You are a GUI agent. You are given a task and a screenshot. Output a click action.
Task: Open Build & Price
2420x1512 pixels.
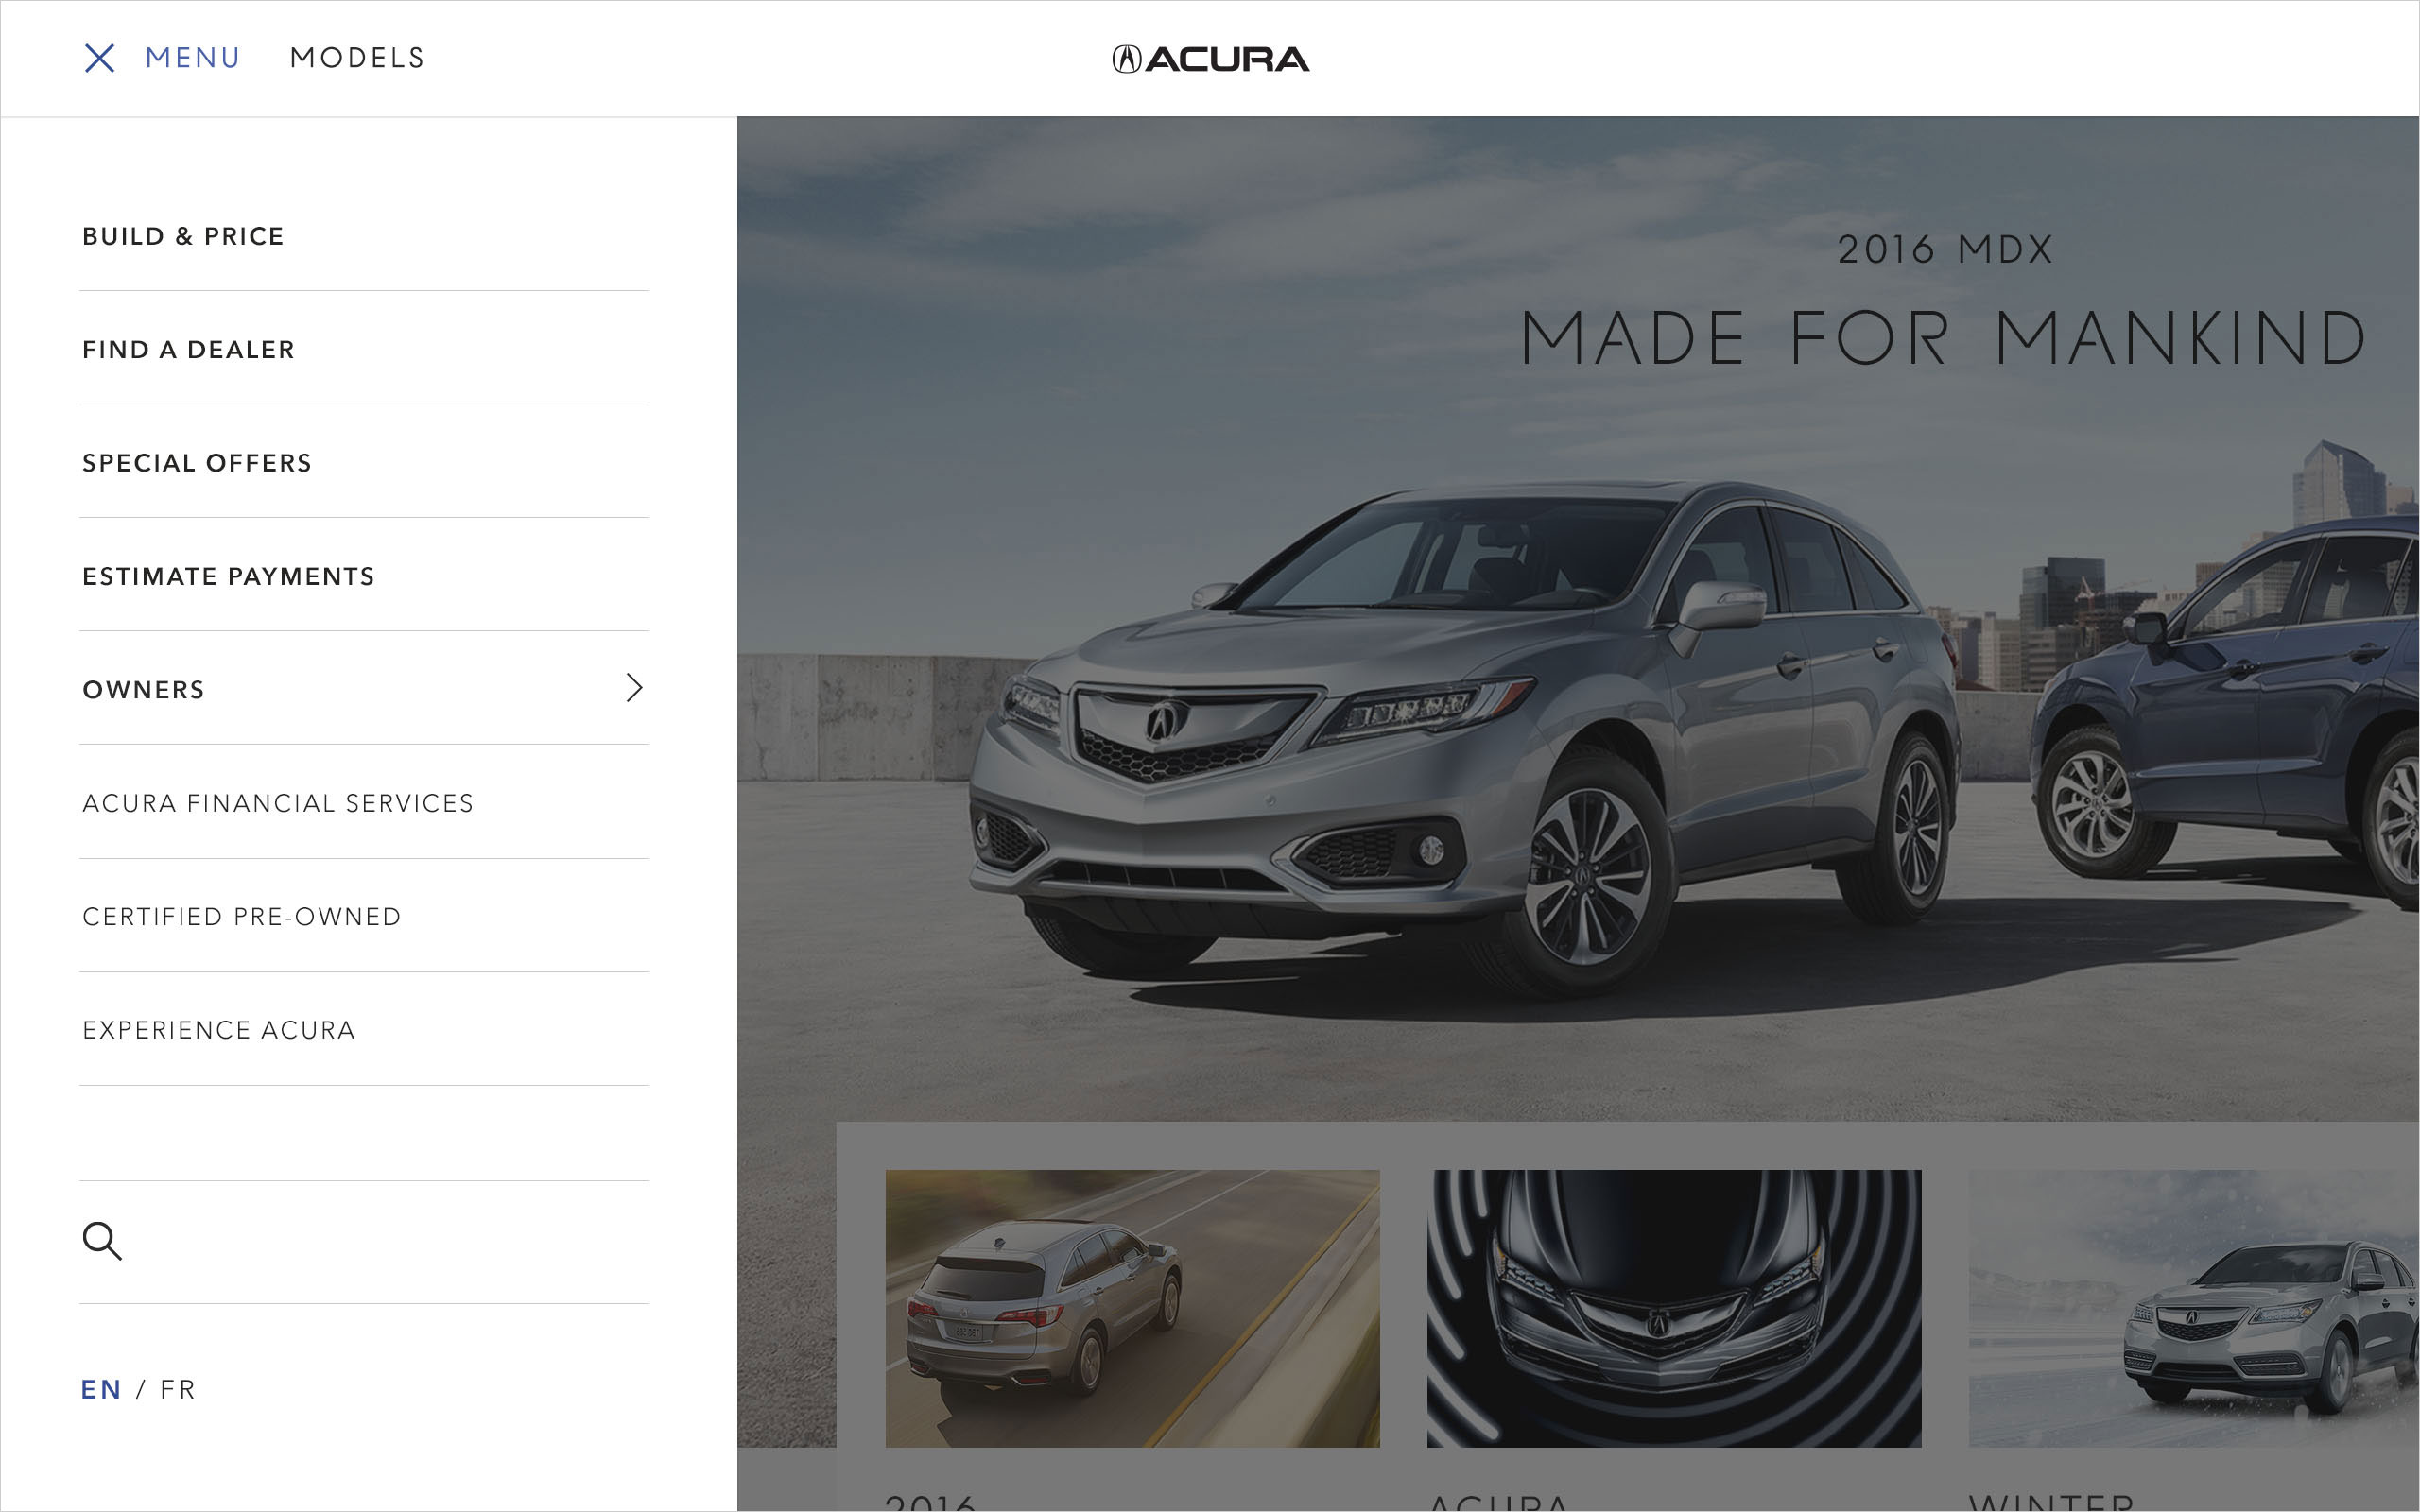183,236
